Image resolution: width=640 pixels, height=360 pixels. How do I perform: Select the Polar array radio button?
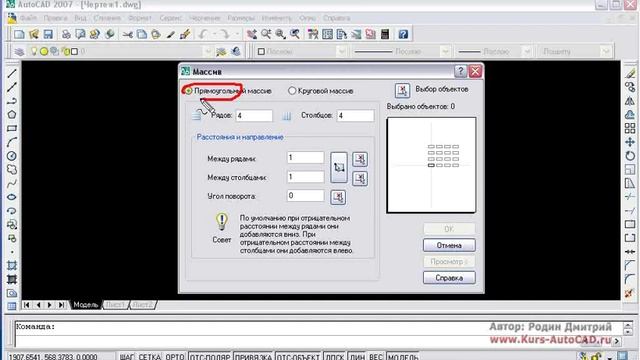(x=291, y=91)
